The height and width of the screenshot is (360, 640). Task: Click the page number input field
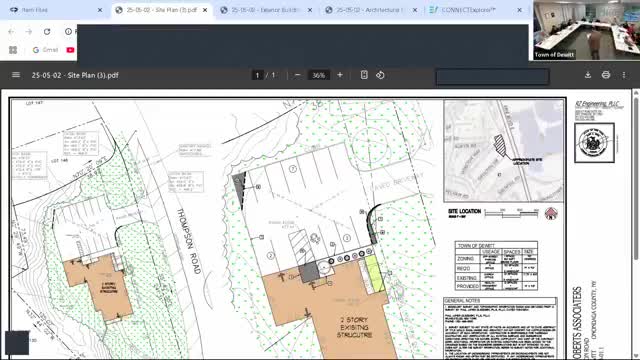(257, 75)
